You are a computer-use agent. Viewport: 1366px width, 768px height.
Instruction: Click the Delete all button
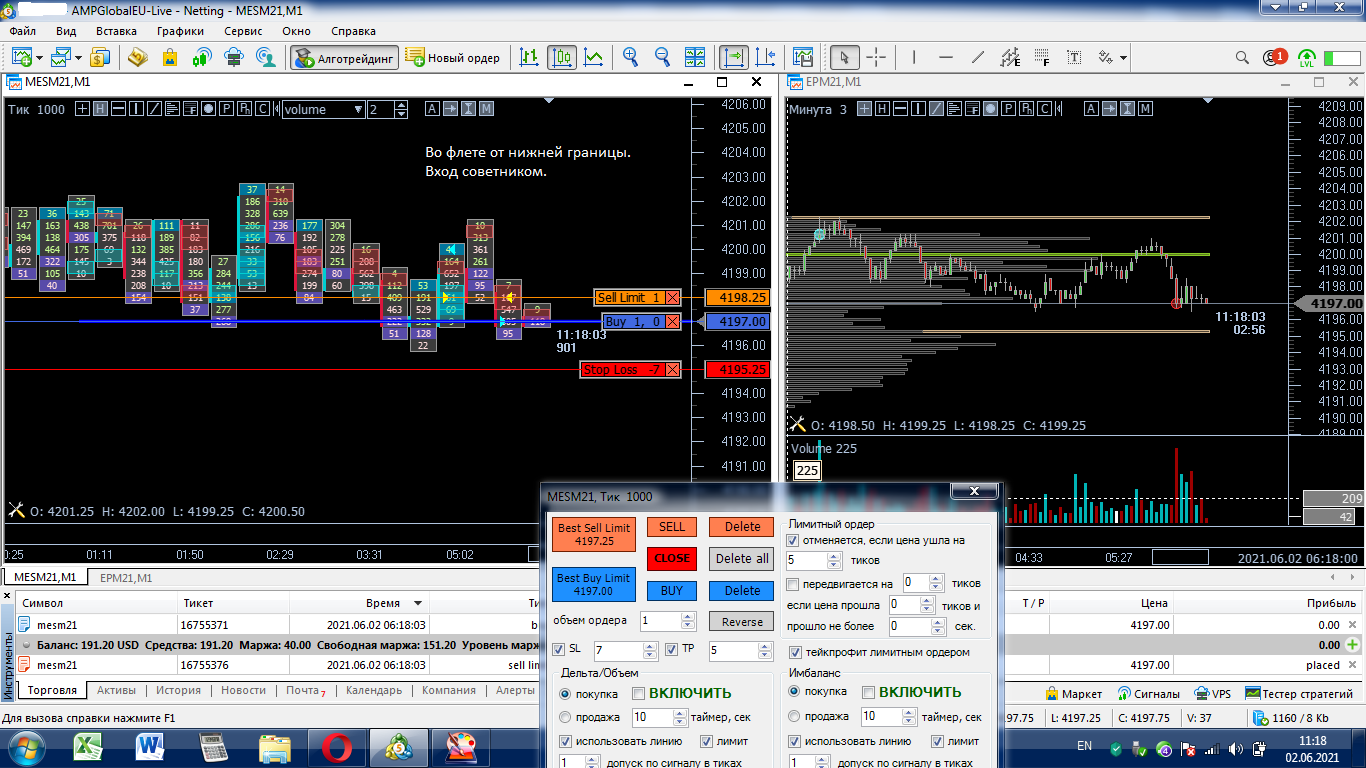[x=742, y=558]
